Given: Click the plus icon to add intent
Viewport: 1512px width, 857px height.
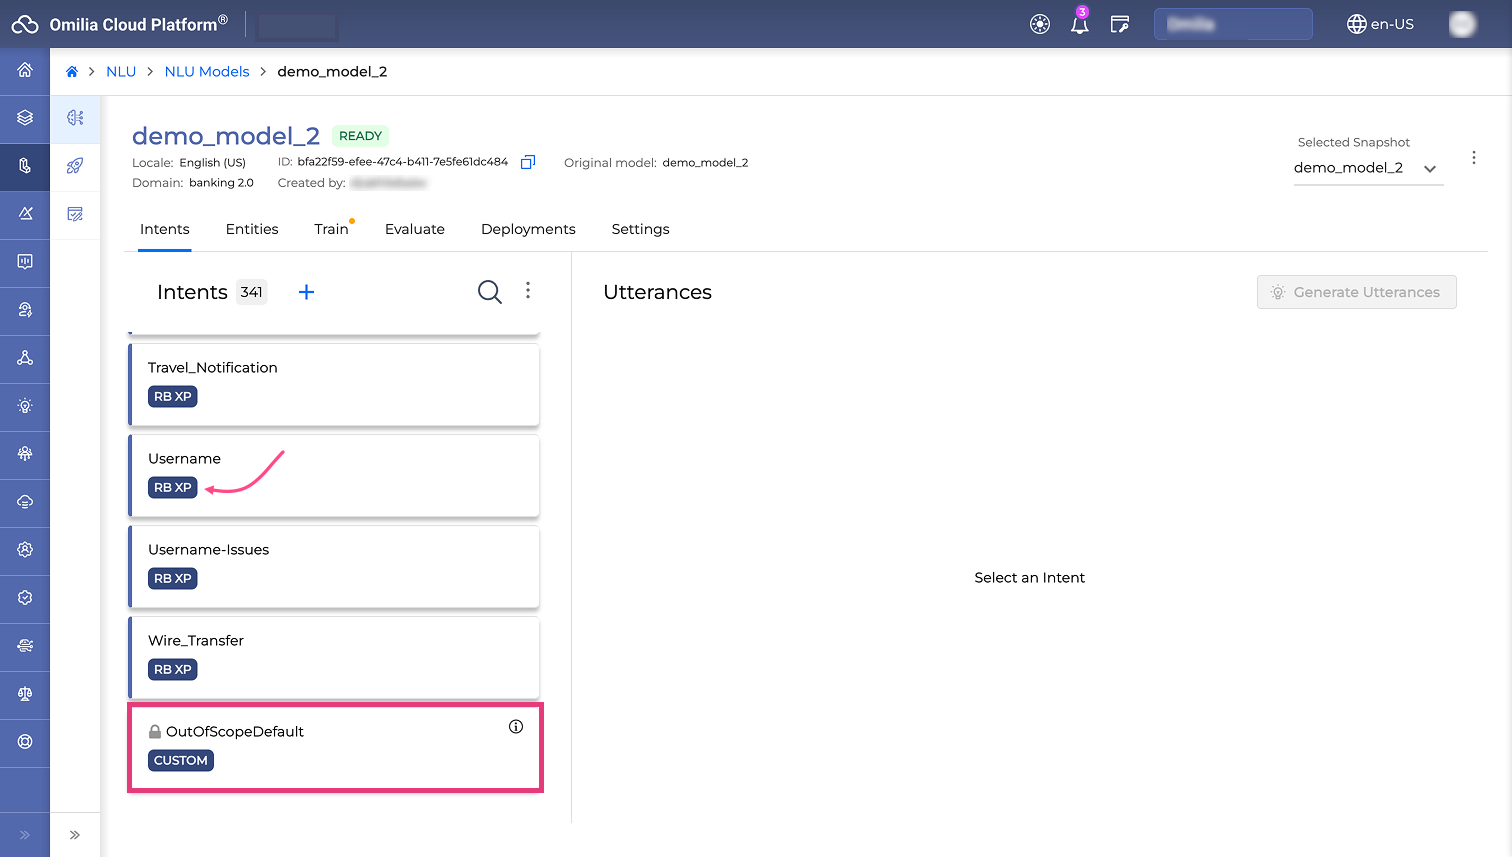Looking at the screenshot, I should click(x=306, y=292).
